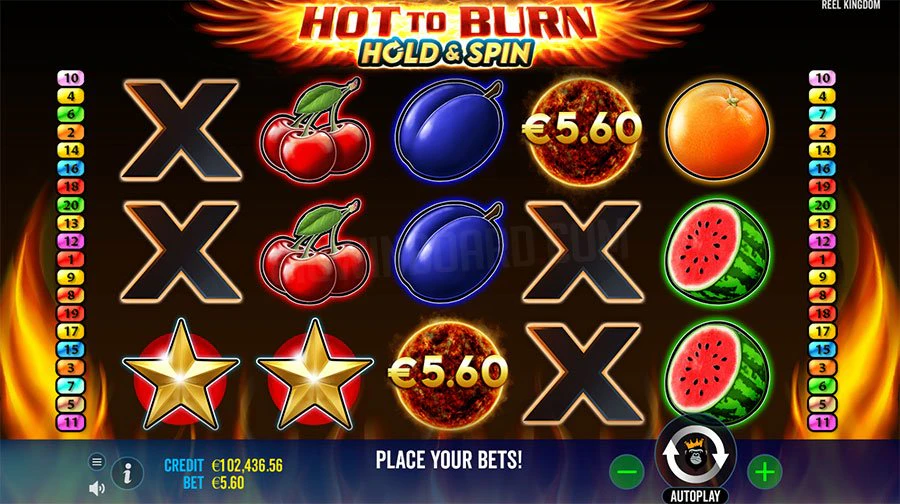This screenshot has width=900, height=504.
Task: Mute the game sound speaker icon
Action: pyautogui.click(x=97, y=489)
